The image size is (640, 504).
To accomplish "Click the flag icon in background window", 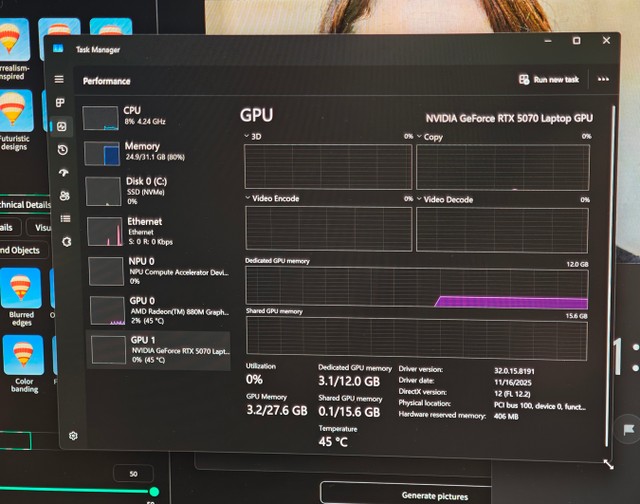I will pos(629,429).
